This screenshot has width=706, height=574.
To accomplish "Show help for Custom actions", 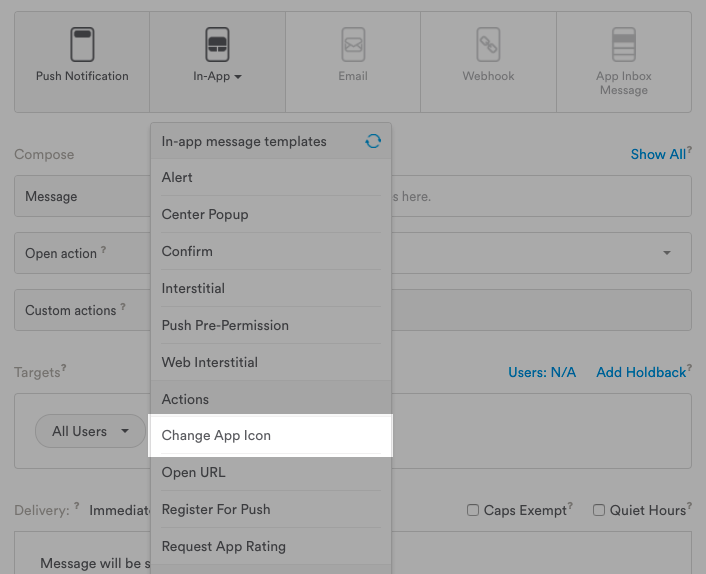I will click(x=123, y=306).
